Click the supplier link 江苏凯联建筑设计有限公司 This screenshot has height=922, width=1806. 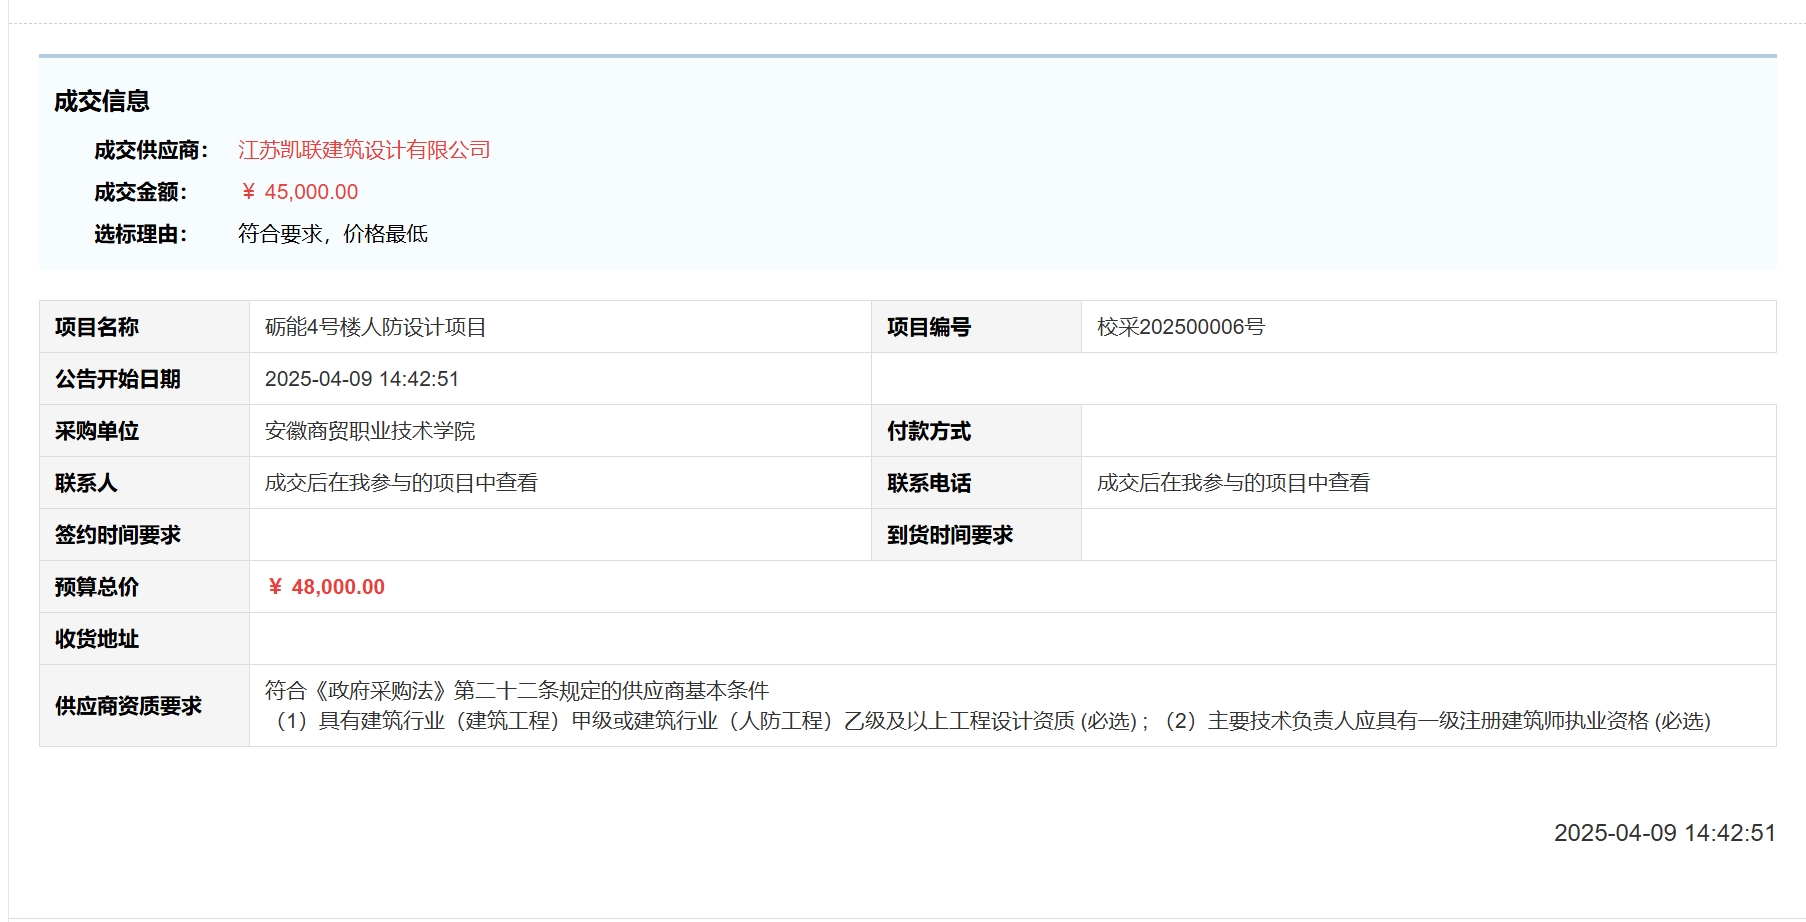coord(364,150)
